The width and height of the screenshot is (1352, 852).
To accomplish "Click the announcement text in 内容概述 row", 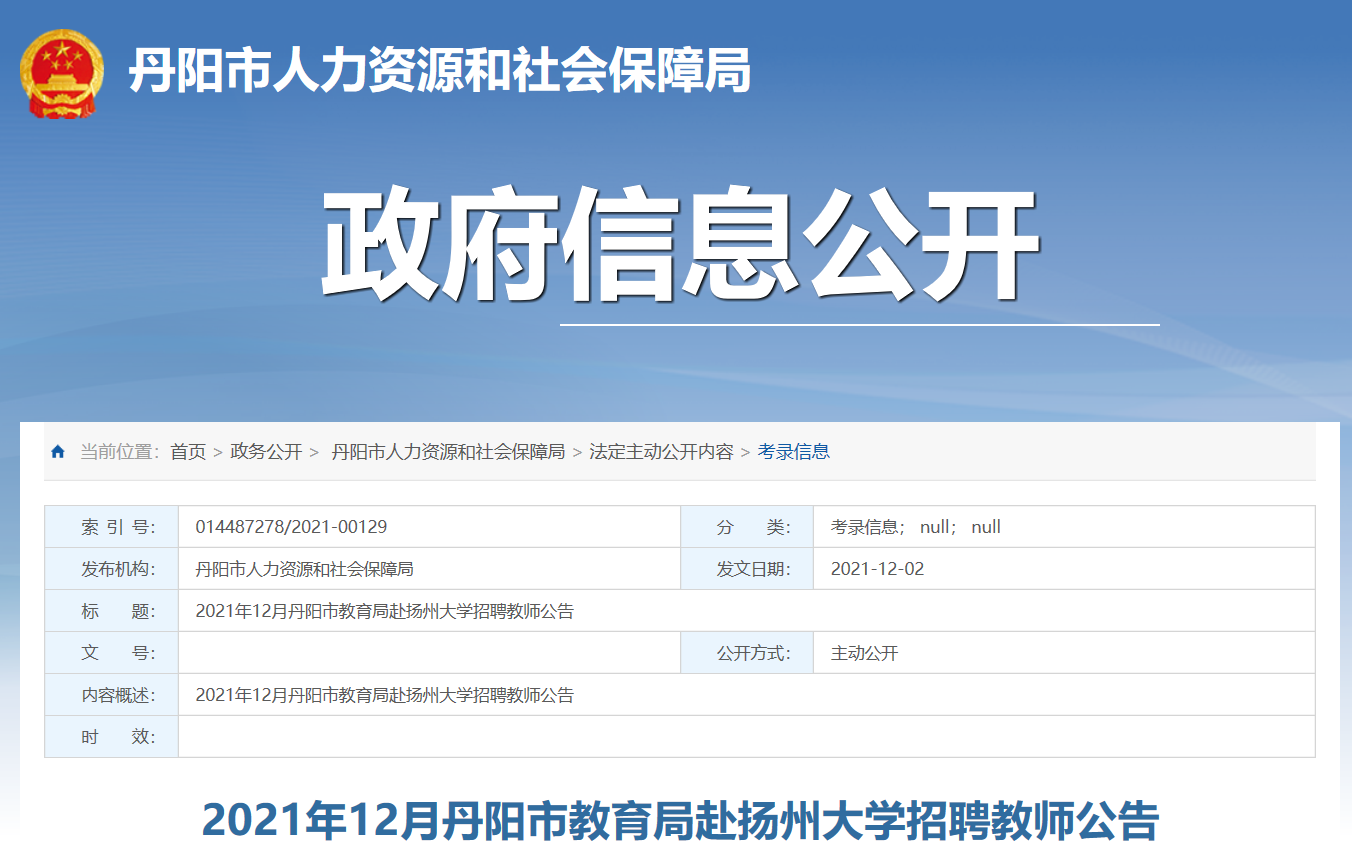I will [x=384, y=695].
